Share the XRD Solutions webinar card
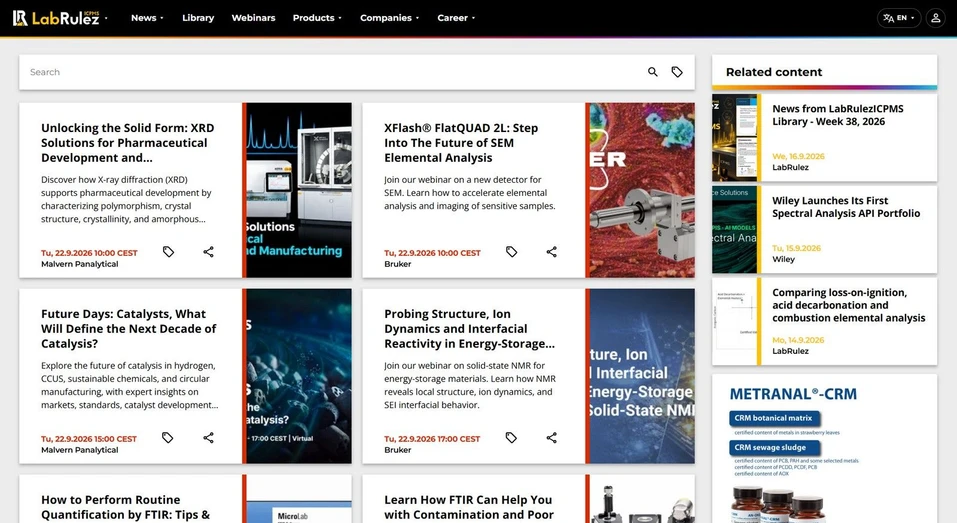 pos(208,251)
